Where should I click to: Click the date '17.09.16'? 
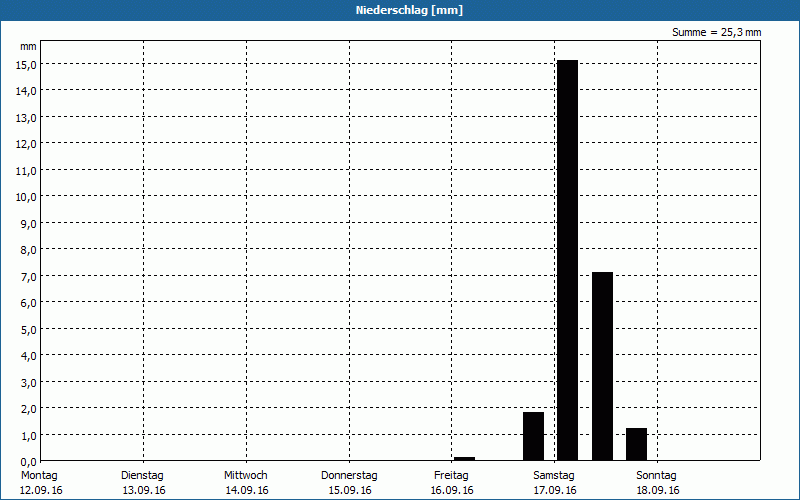tap(555, 490)
